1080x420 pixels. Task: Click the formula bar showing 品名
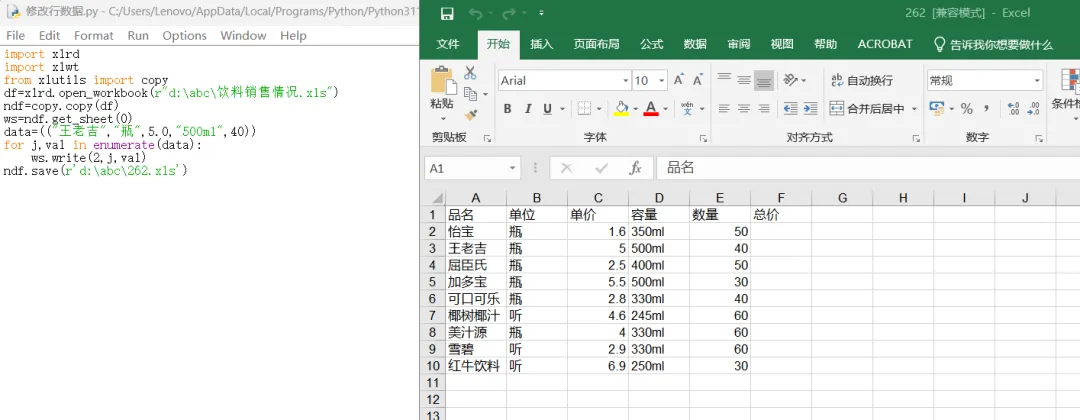click(x=868, y=168)
